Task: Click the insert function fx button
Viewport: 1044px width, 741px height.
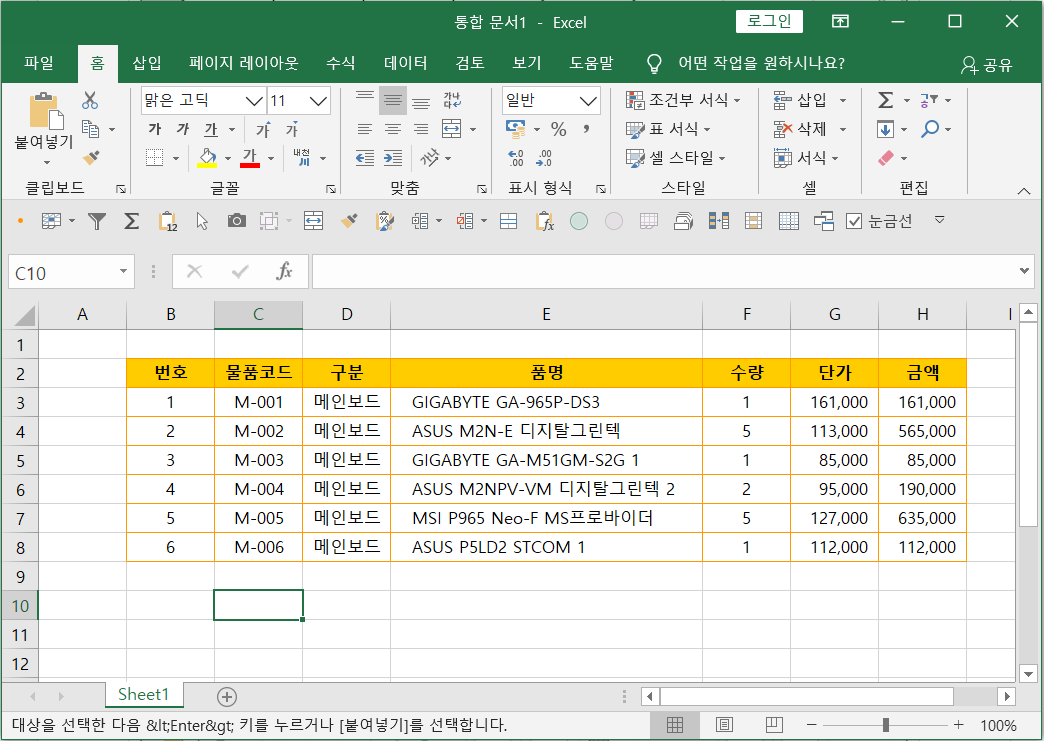Action: tap(284, 272)
